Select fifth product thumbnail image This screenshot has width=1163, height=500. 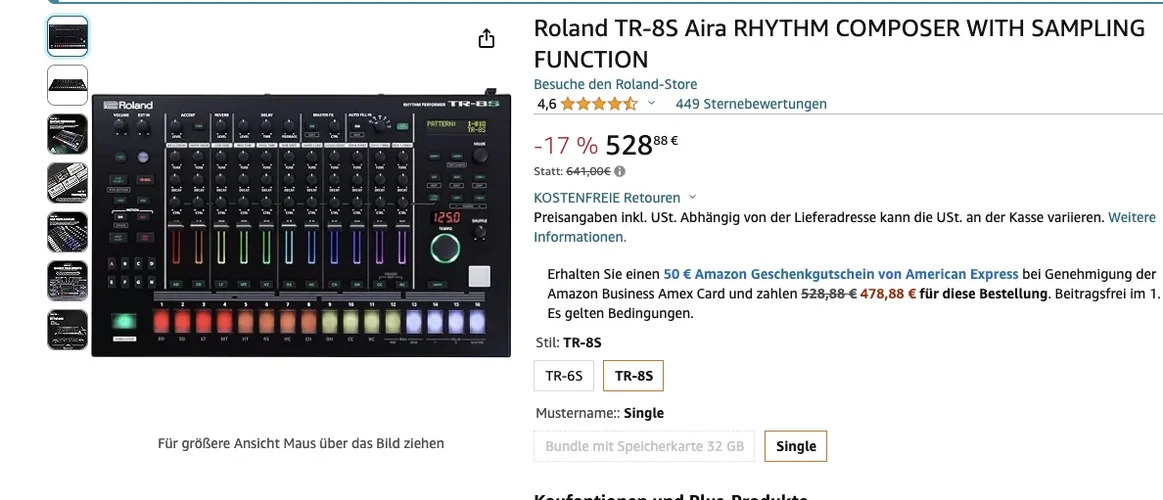pos(67,231)
